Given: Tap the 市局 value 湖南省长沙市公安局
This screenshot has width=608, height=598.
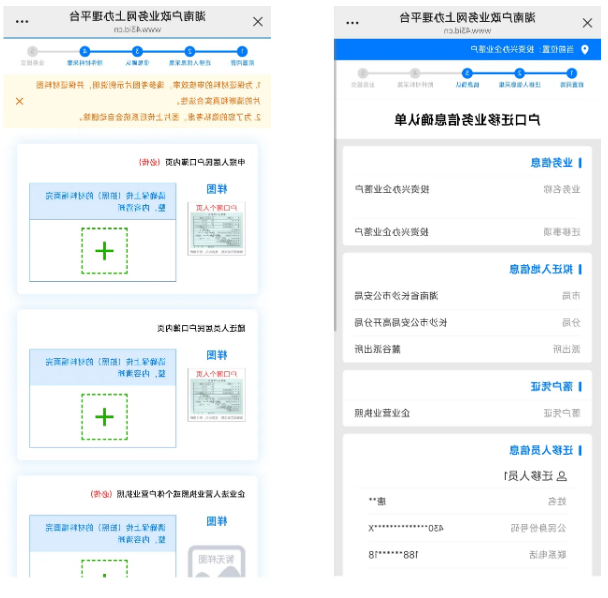Looking at the screenshot, I should 396,296.
